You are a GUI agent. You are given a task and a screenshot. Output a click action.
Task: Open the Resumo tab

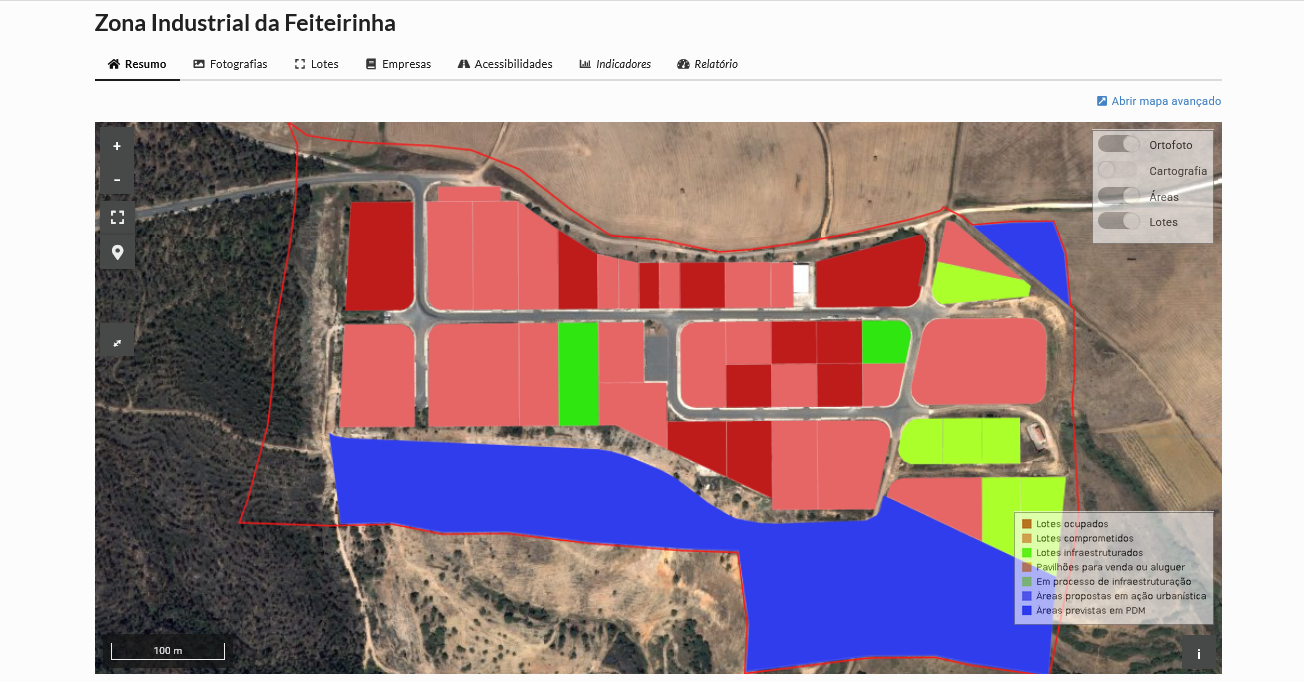(137, 64)
